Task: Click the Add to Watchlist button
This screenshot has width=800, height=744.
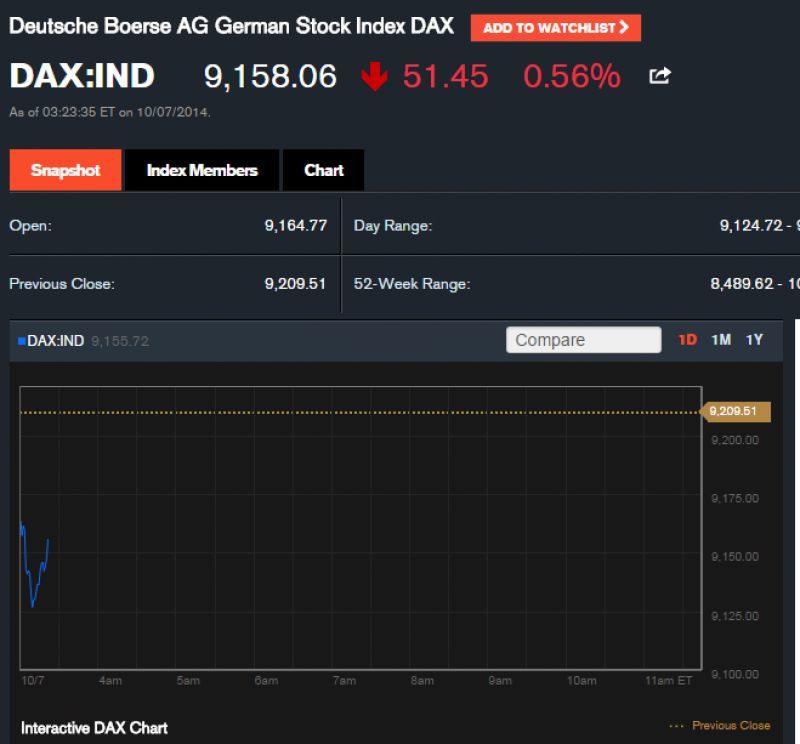Action: (556, 28)
